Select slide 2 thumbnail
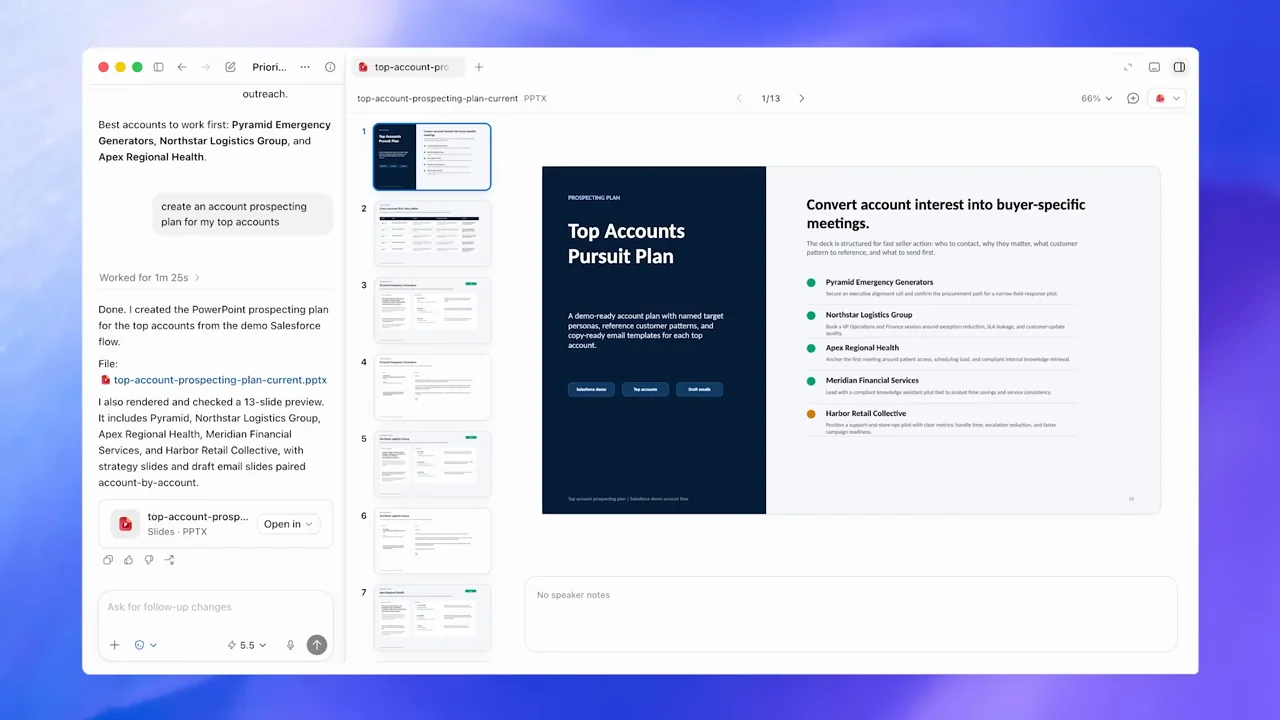 (432, 234)
